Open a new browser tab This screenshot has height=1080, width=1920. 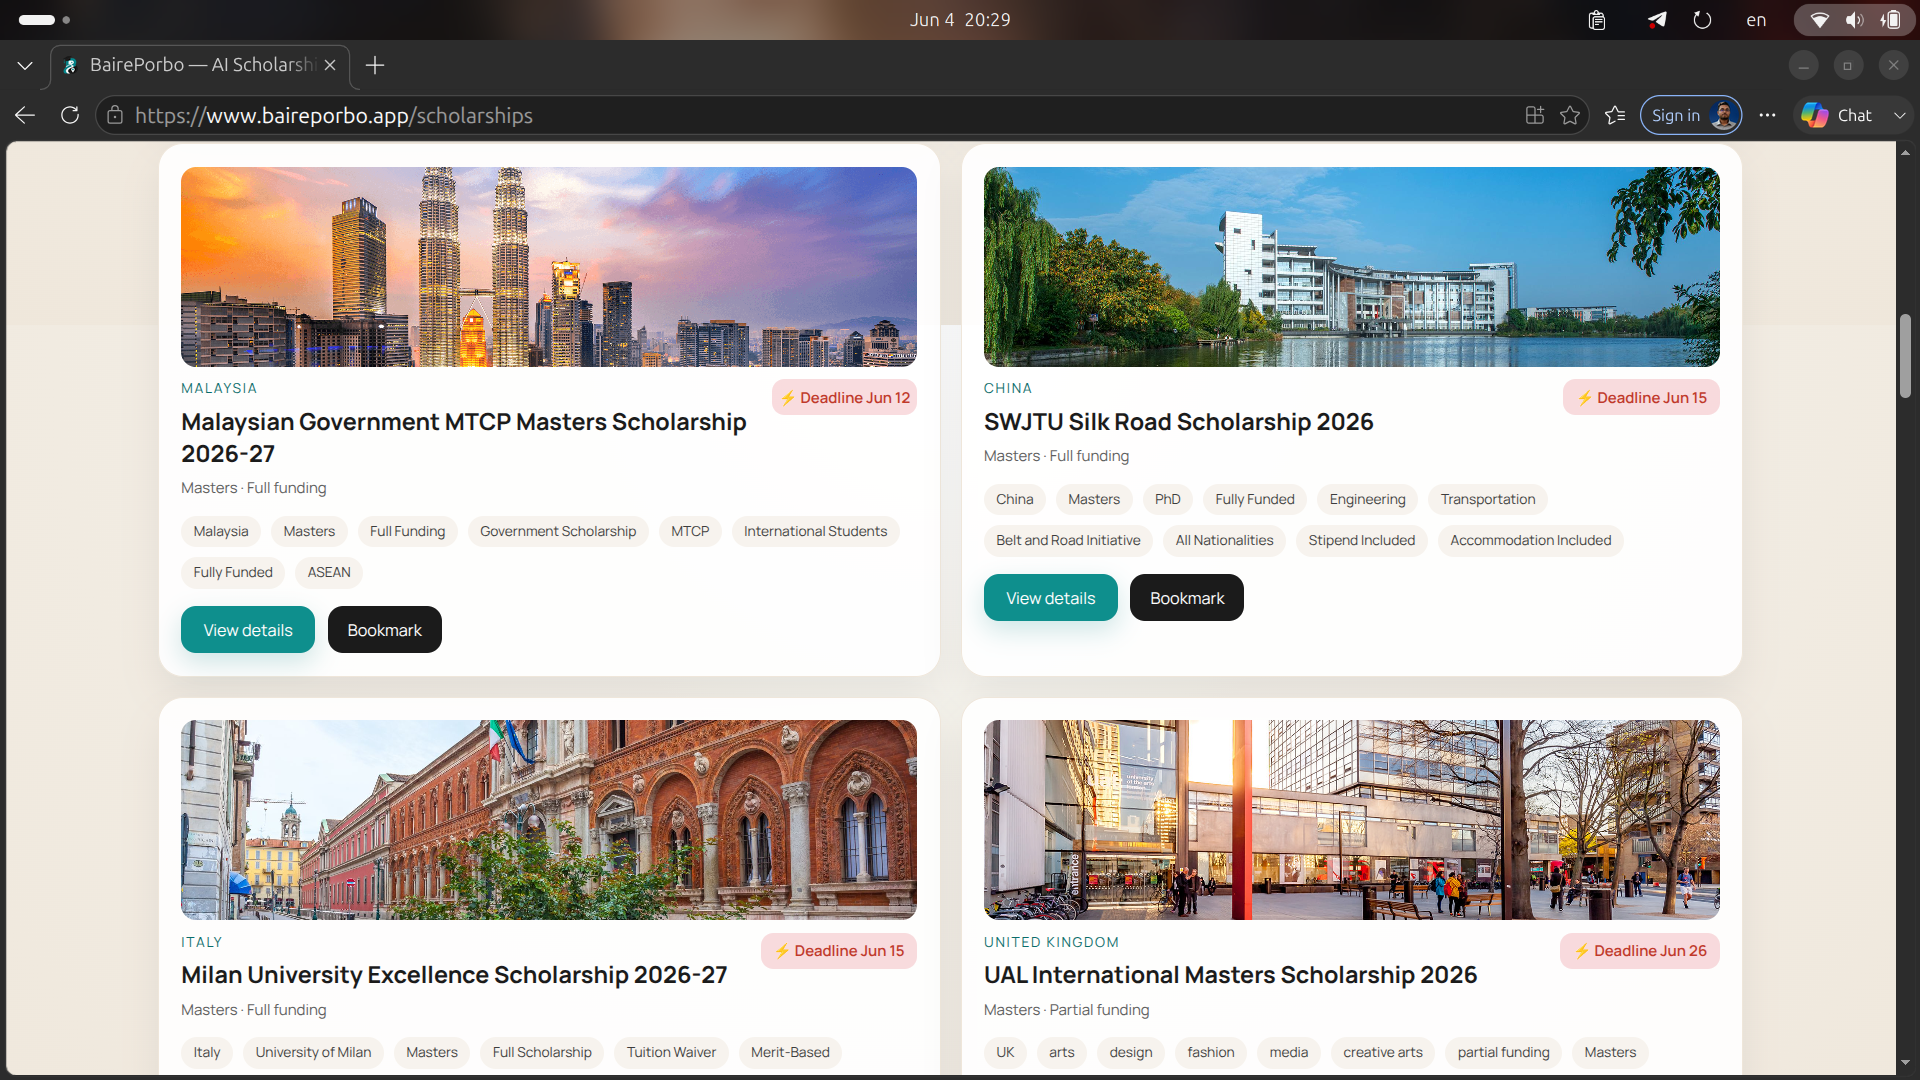point(375,65)
